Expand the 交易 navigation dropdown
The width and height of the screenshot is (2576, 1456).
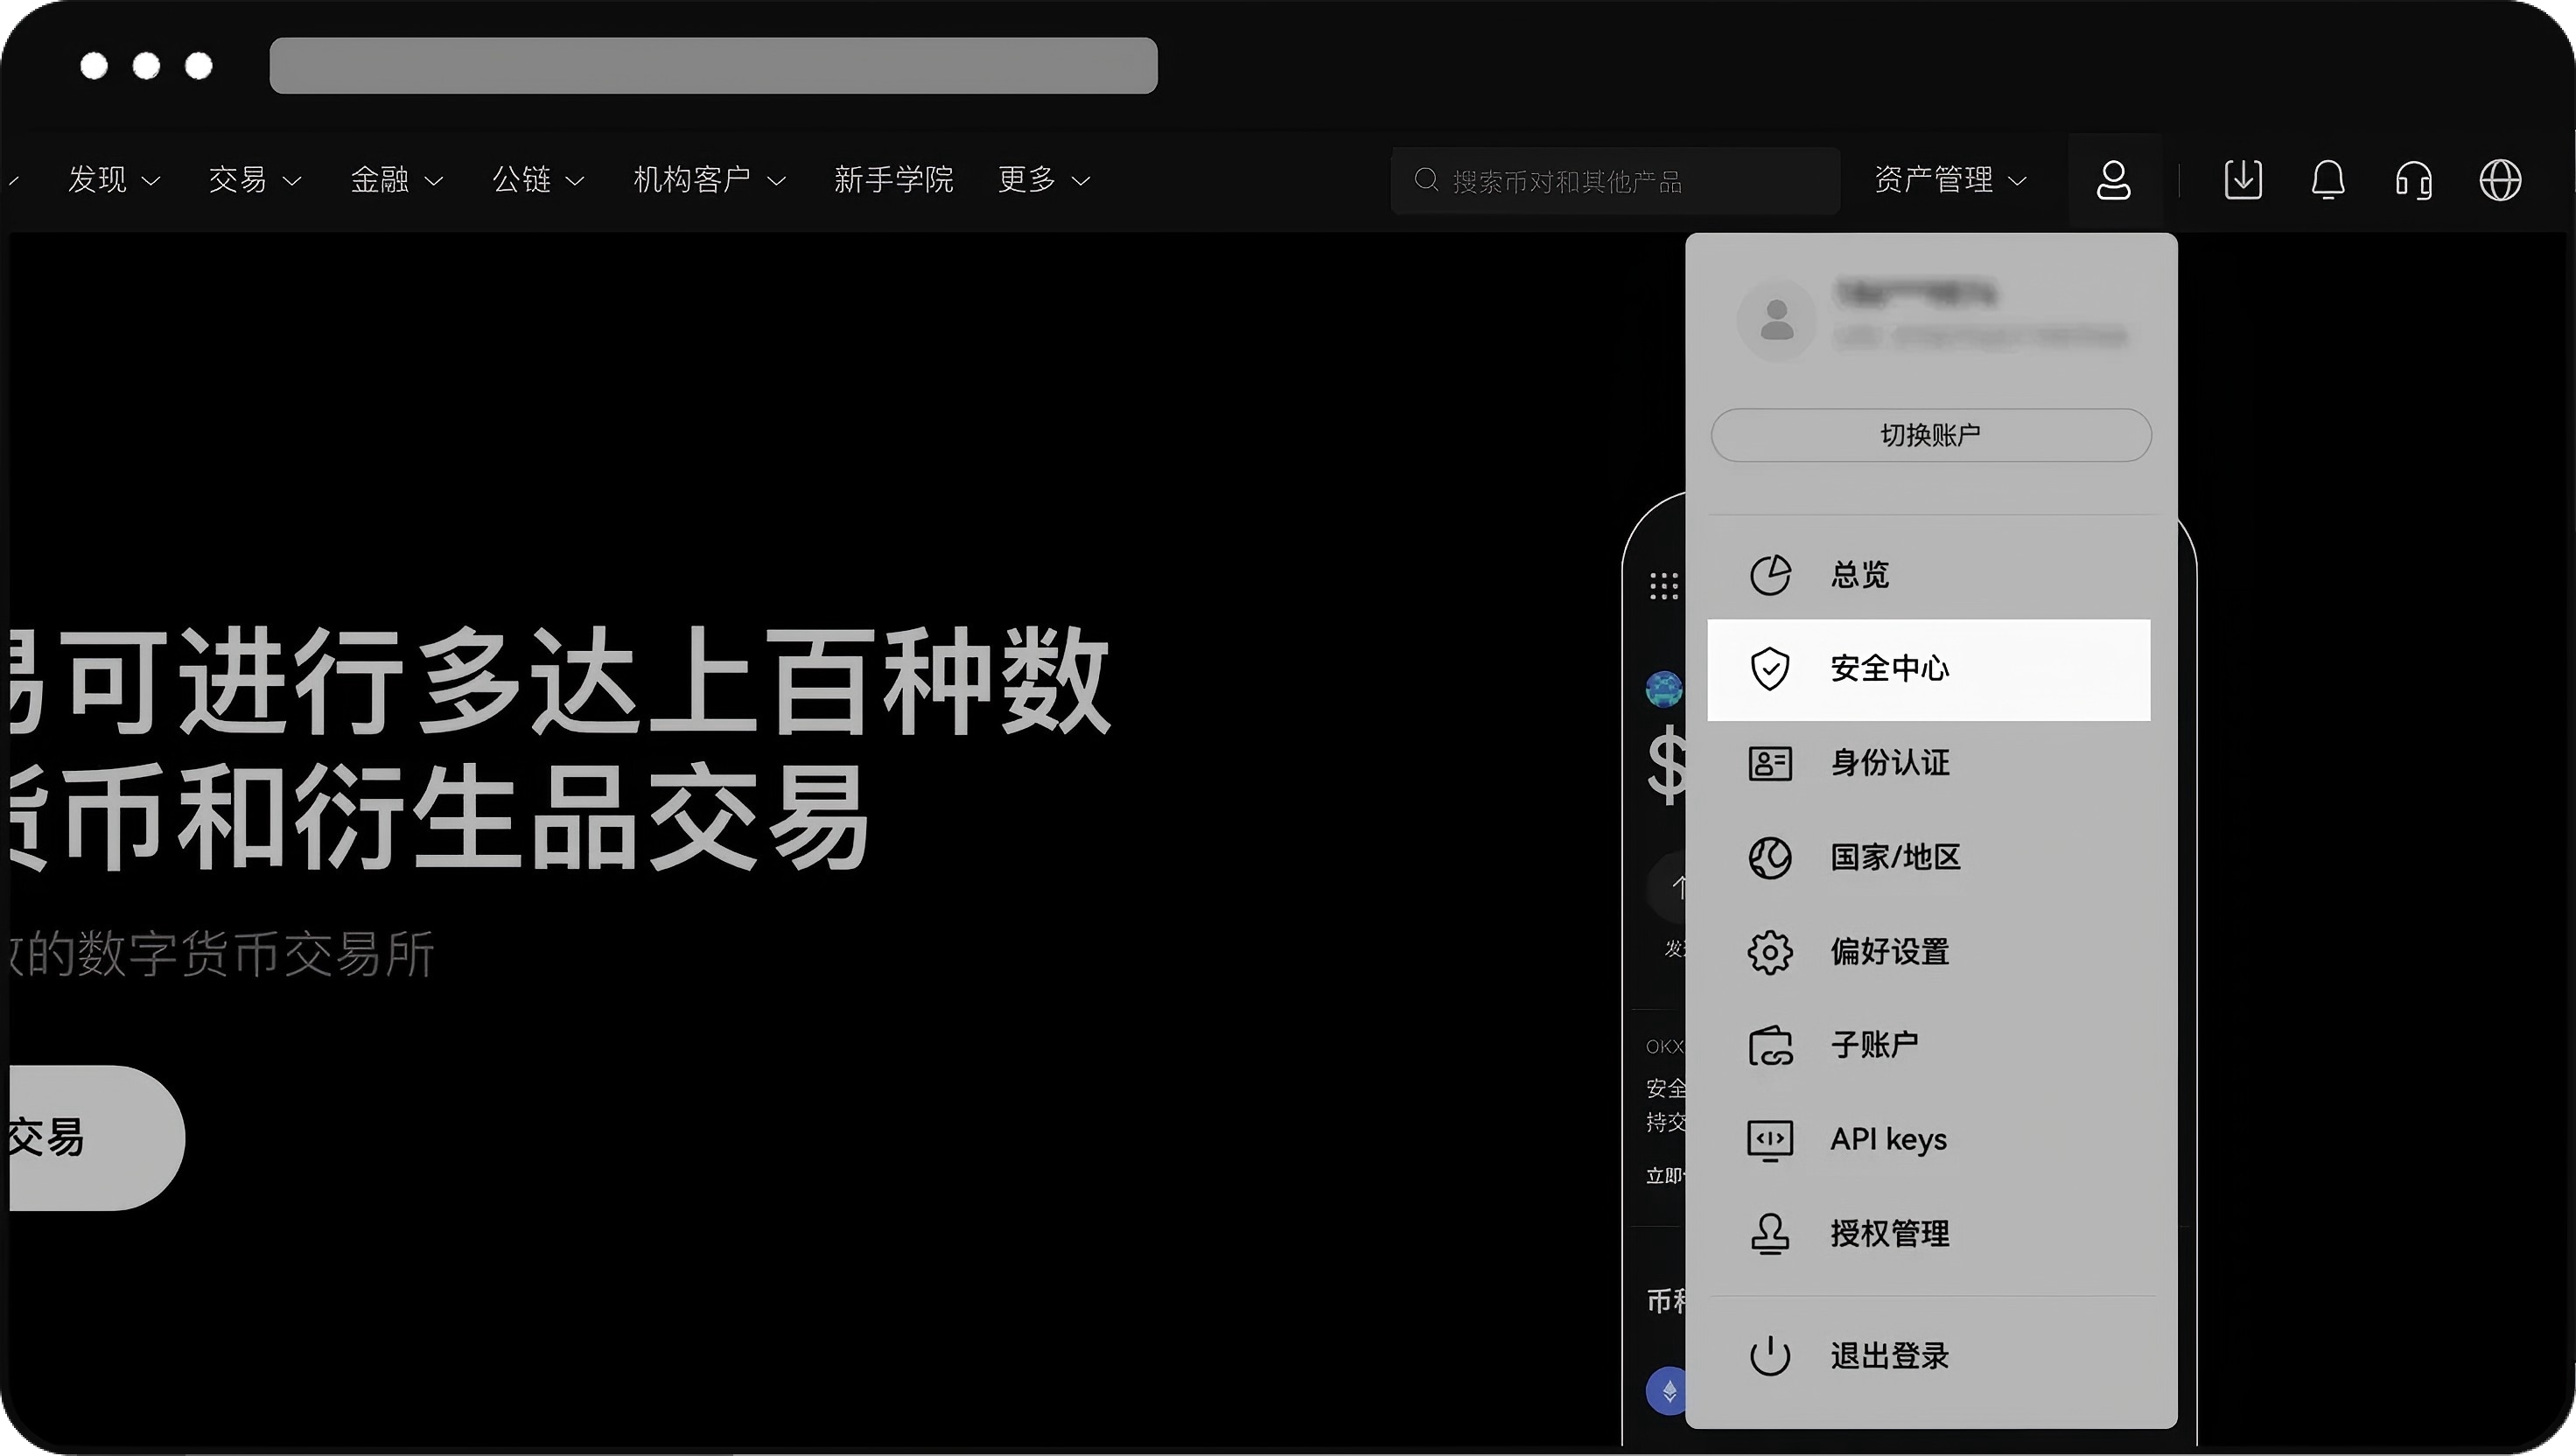coord(254,181)
